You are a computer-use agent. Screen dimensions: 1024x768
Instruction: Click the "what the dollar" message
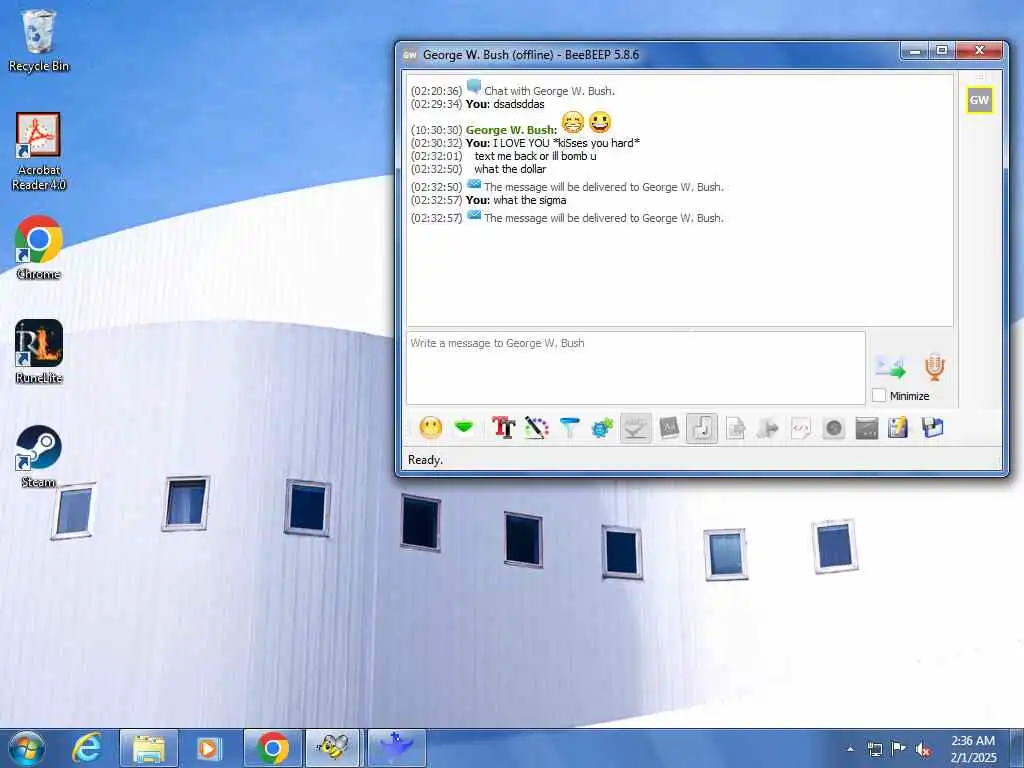[510, 169]
